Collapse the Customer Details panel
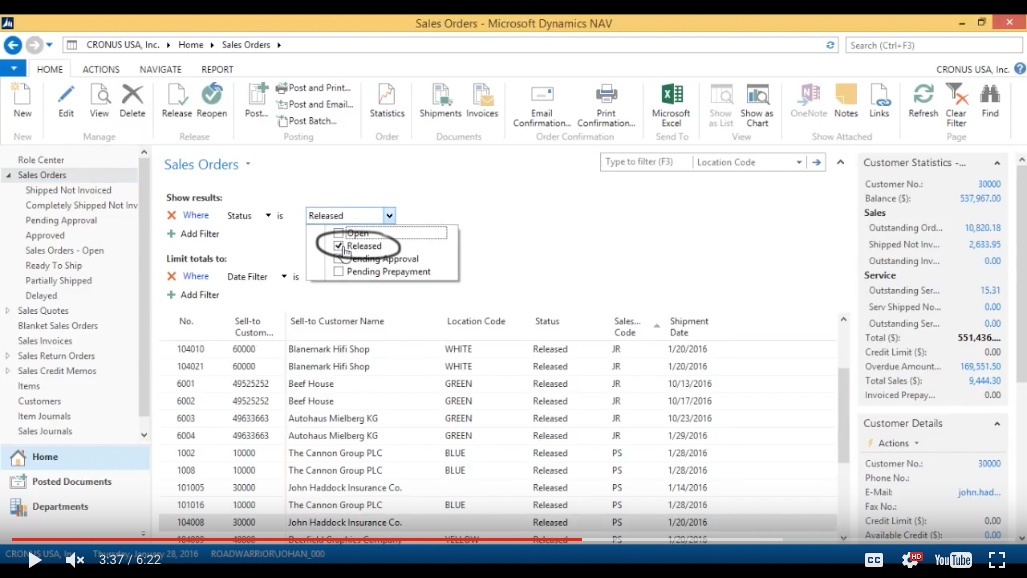This screenshot has width=1027, height=578. [x=997, y=424]
